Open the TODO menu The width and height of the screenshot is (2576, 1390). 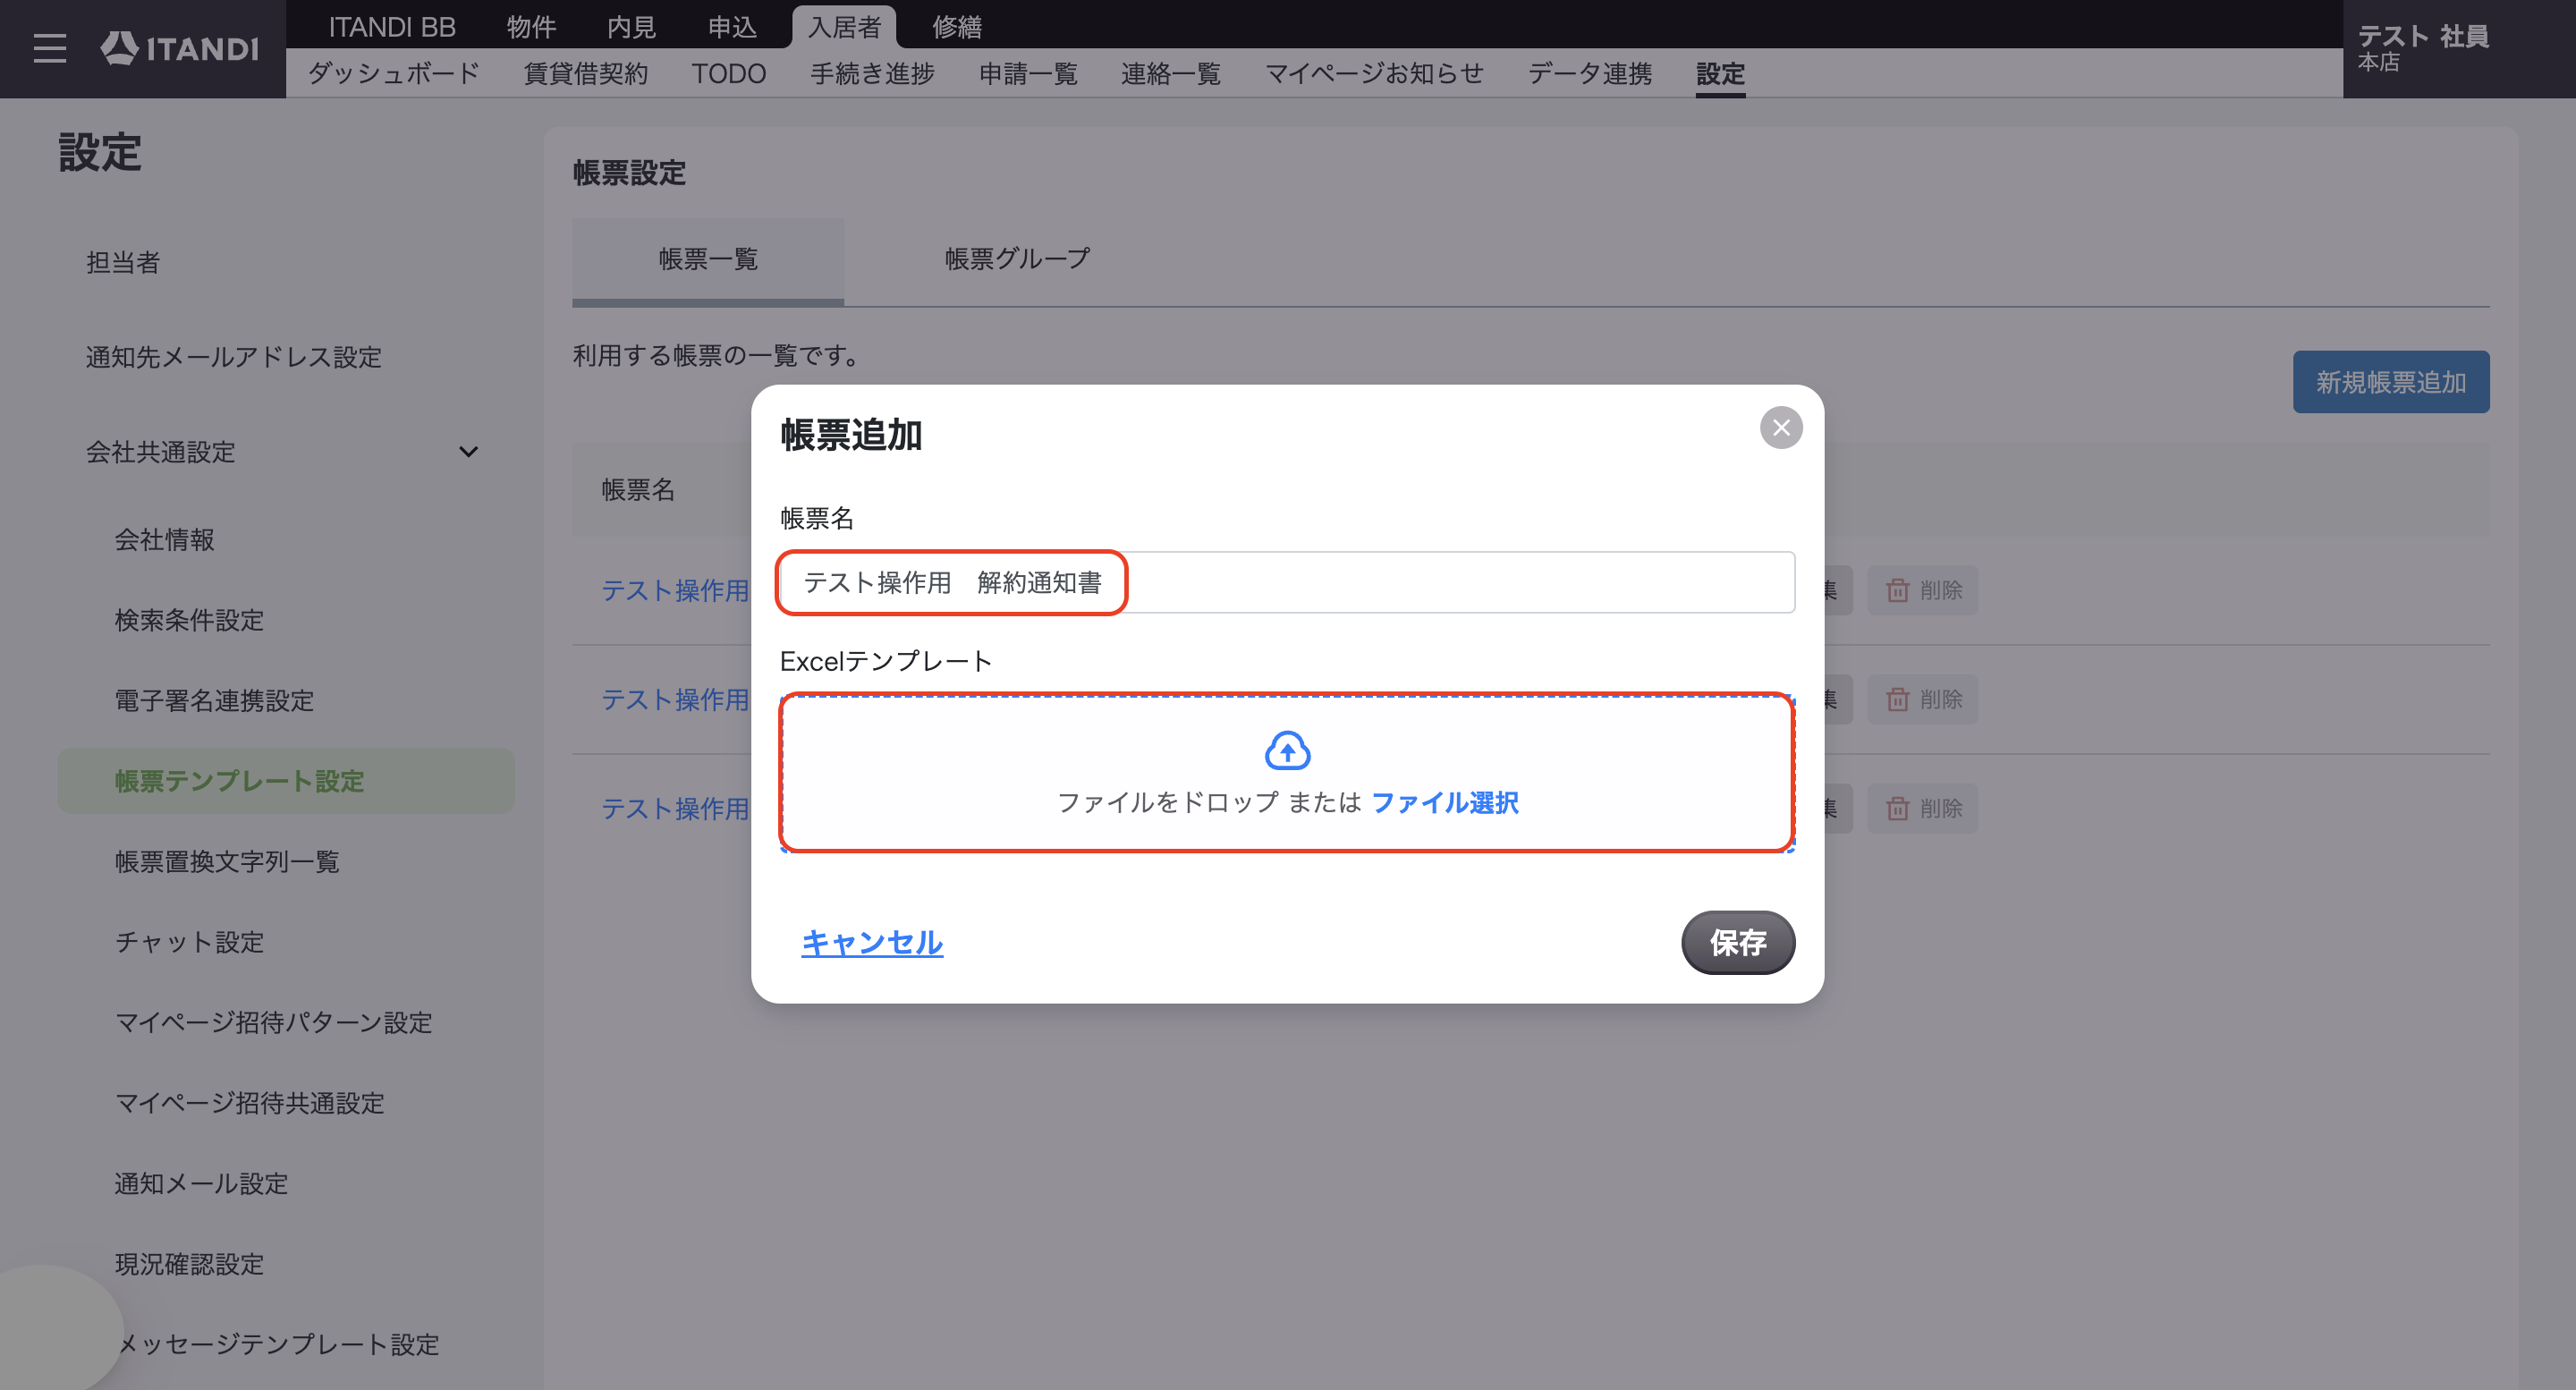click(x=728, y=73)
